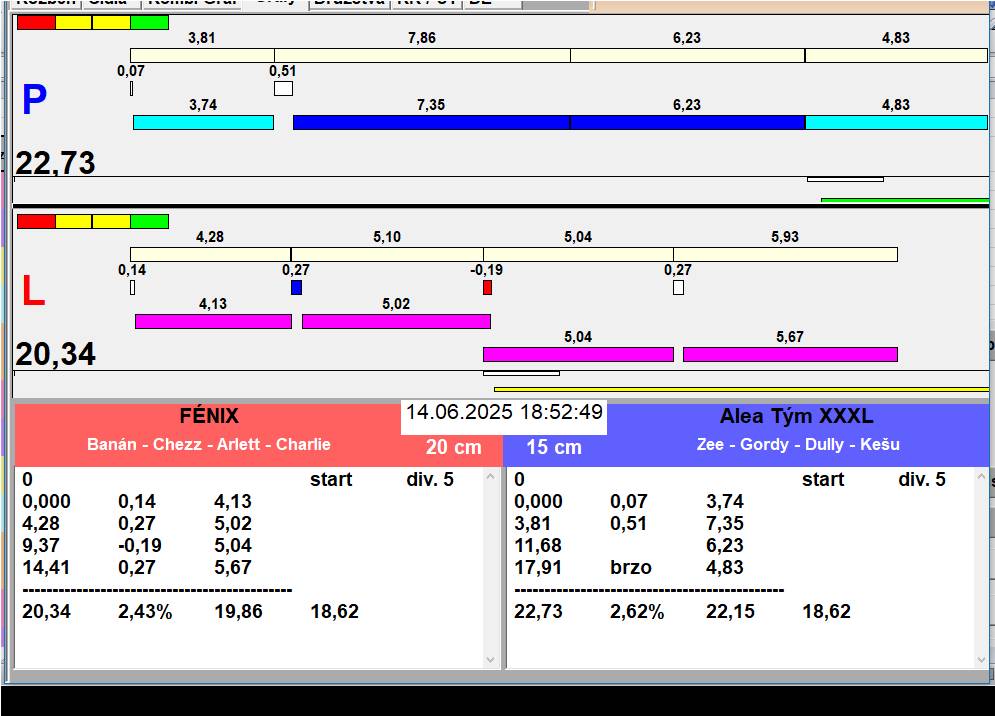Screen dimensions: 995x716
Task: Click the green start light in lane P
Action: click(149, 22)
